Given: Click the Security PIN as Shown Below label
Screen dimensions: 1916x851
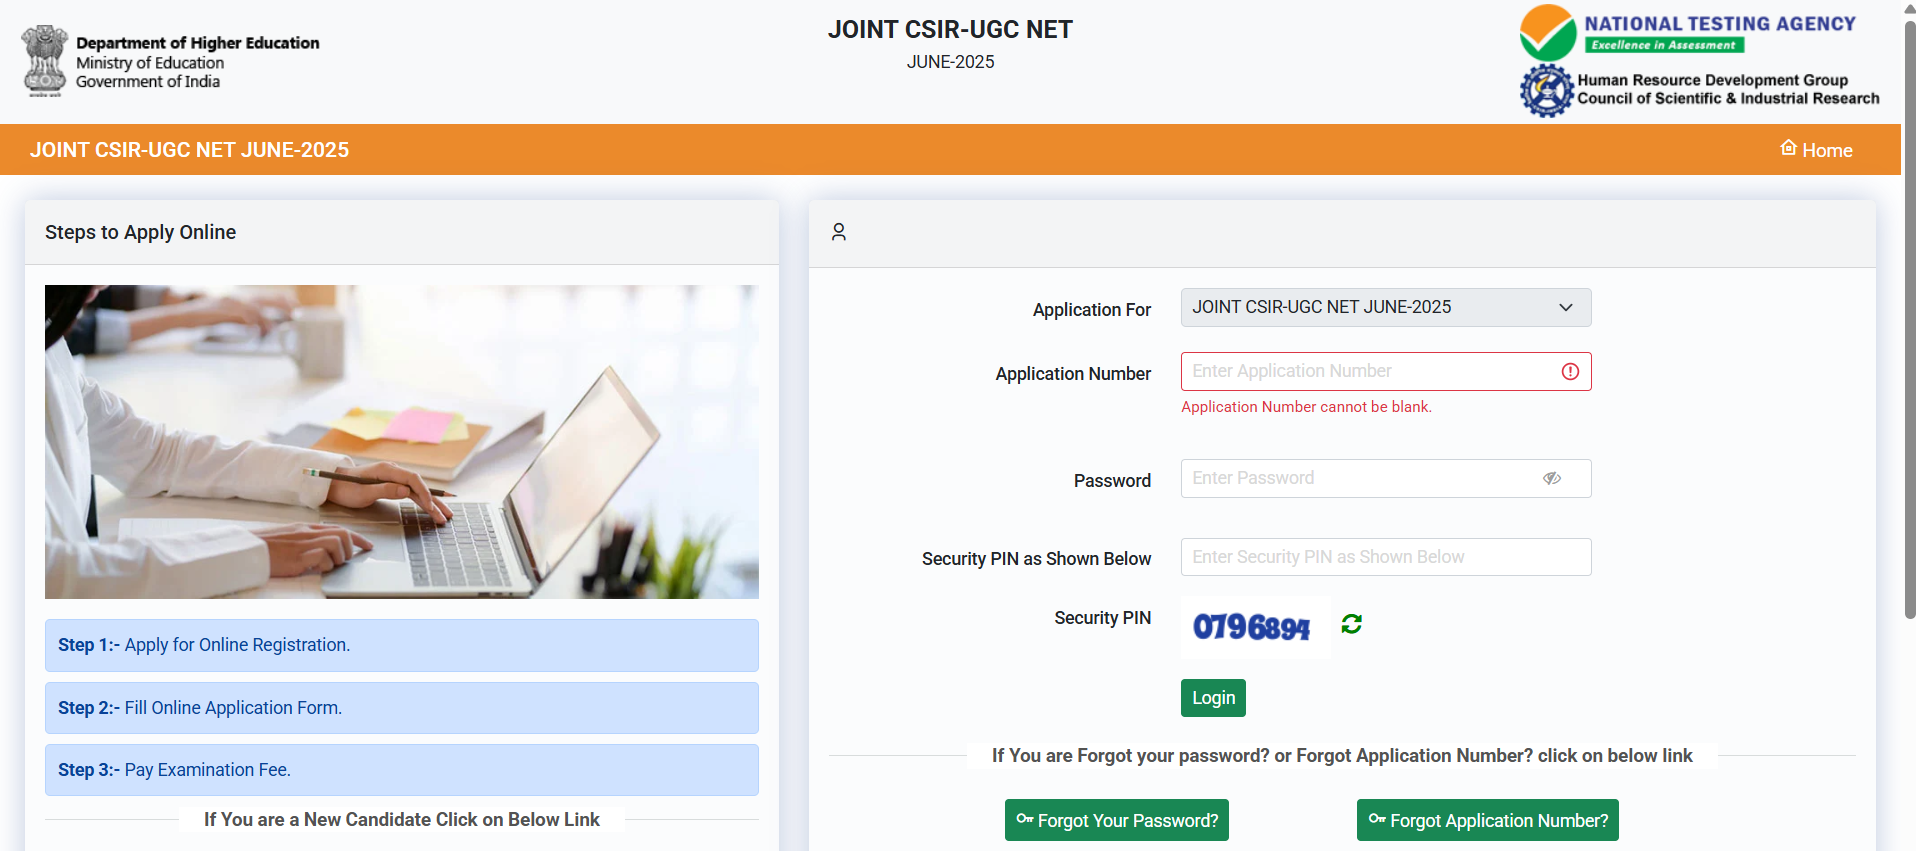Looking at the screenshot, I should point(1036,559).
